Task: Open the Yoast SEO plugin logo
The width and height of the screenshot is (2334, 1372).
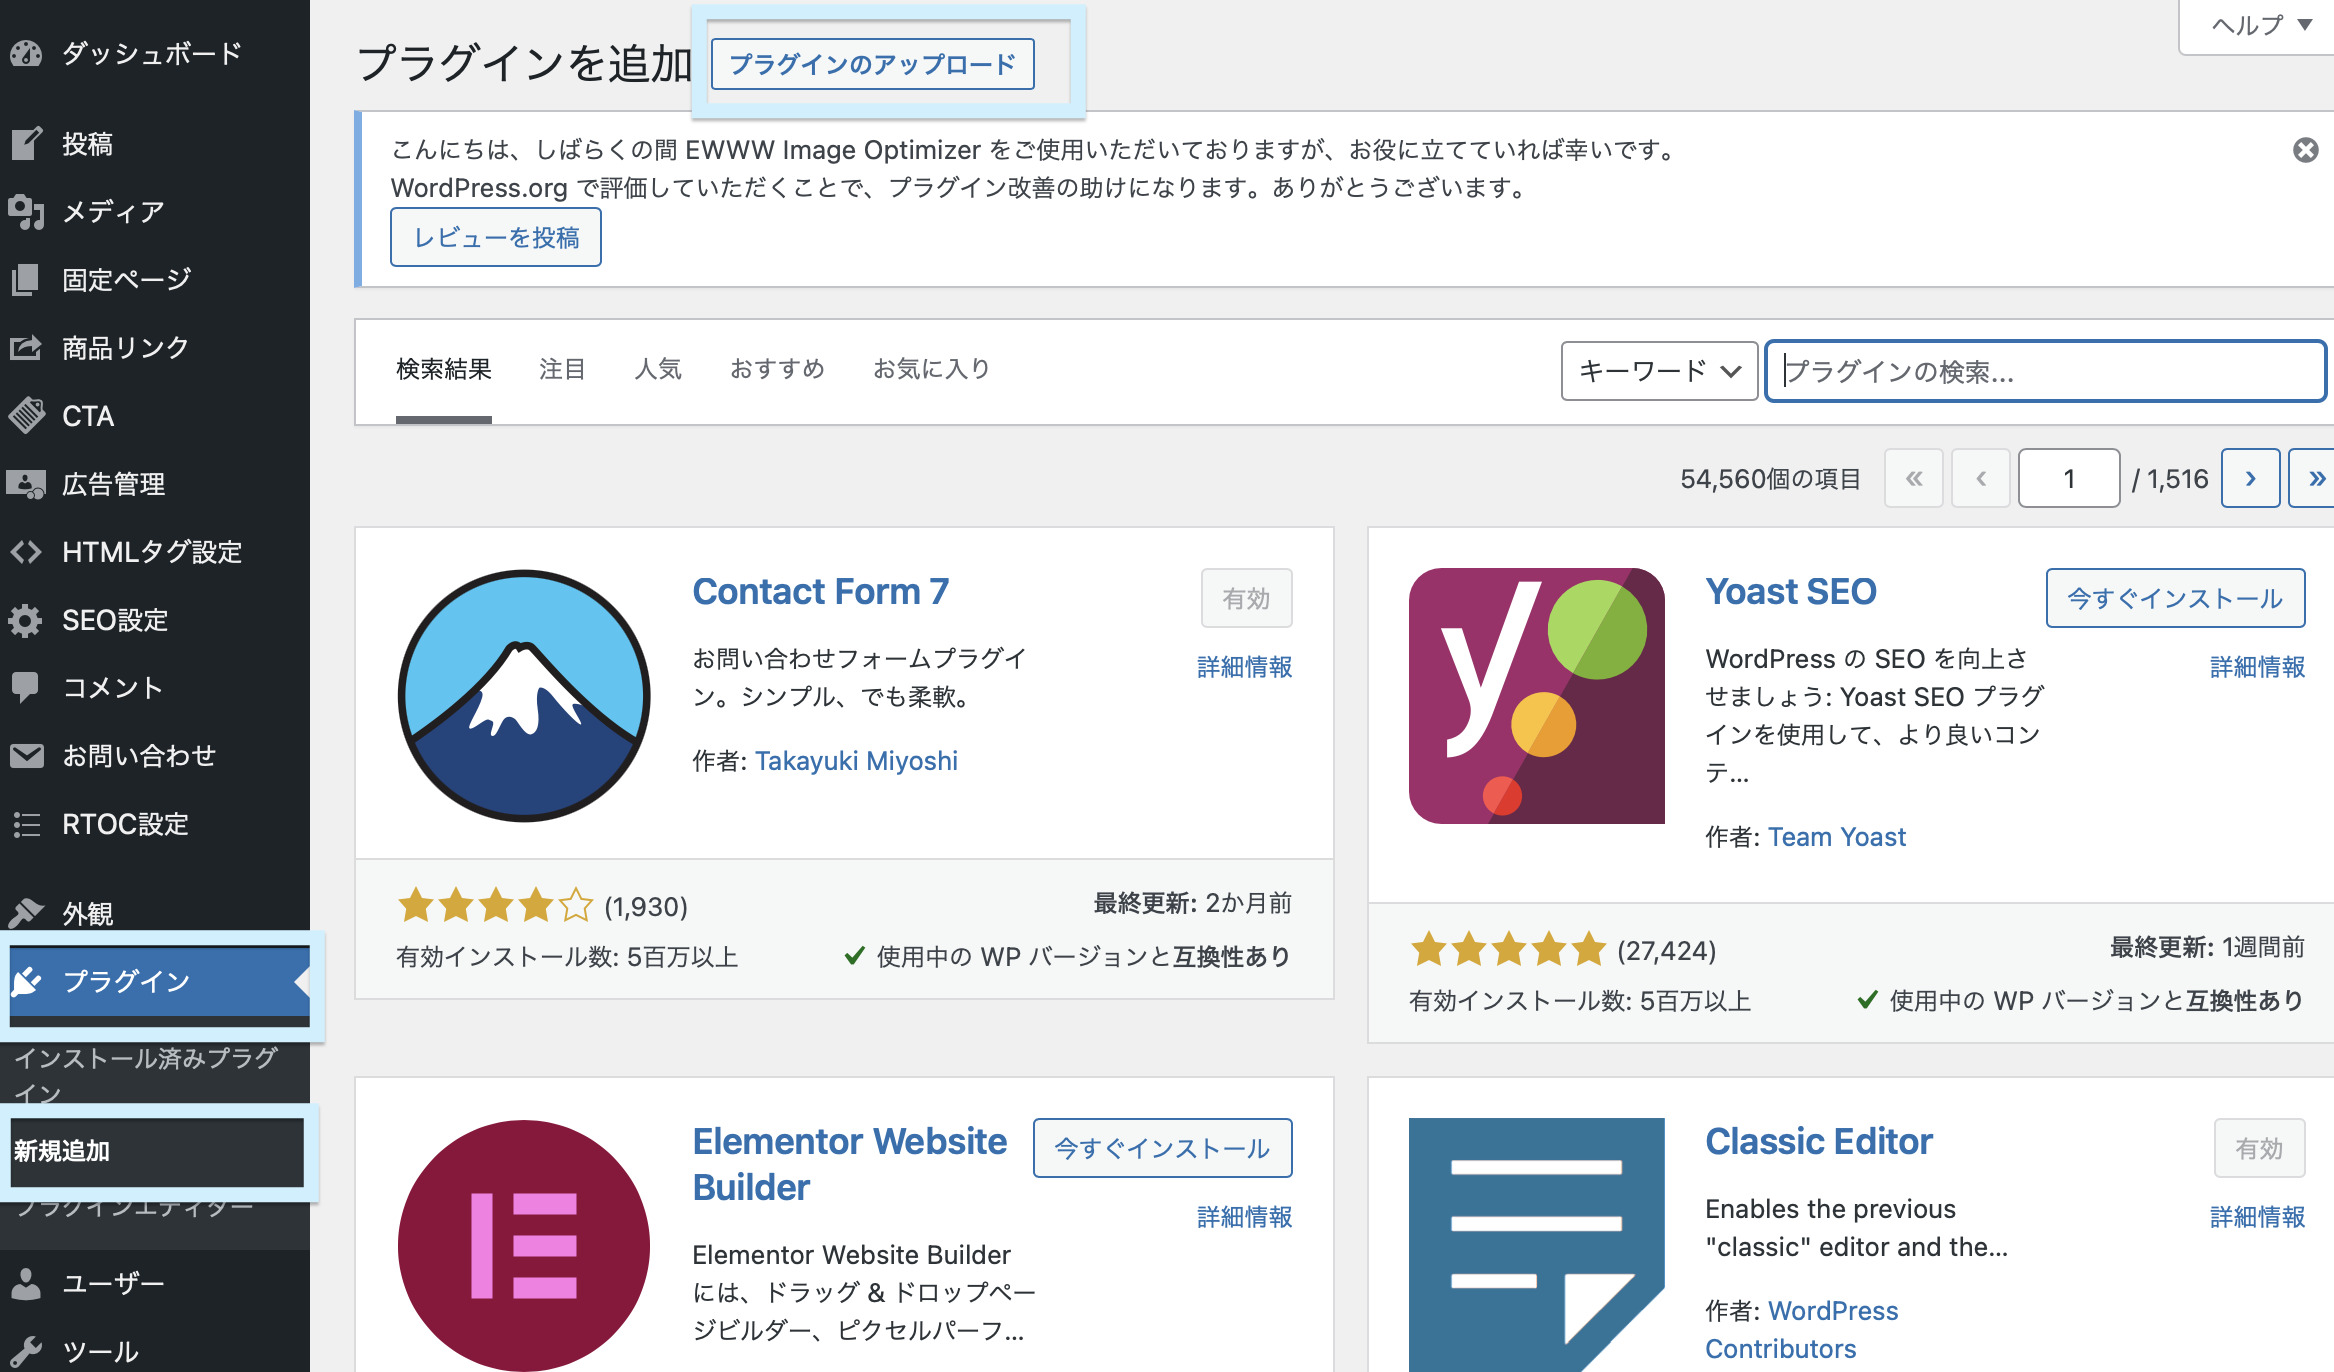Action: pyautogui.click(x=1536, y=696)
